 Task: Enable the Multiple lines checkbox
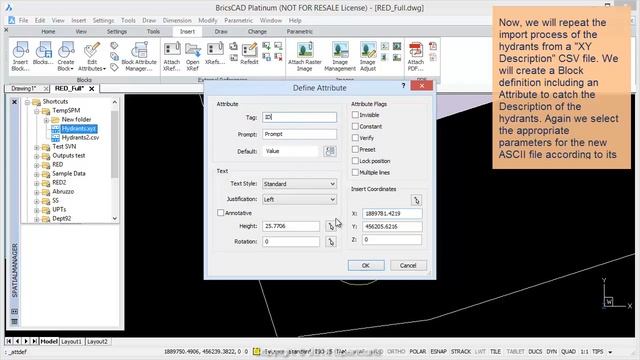tap(355, 172)
